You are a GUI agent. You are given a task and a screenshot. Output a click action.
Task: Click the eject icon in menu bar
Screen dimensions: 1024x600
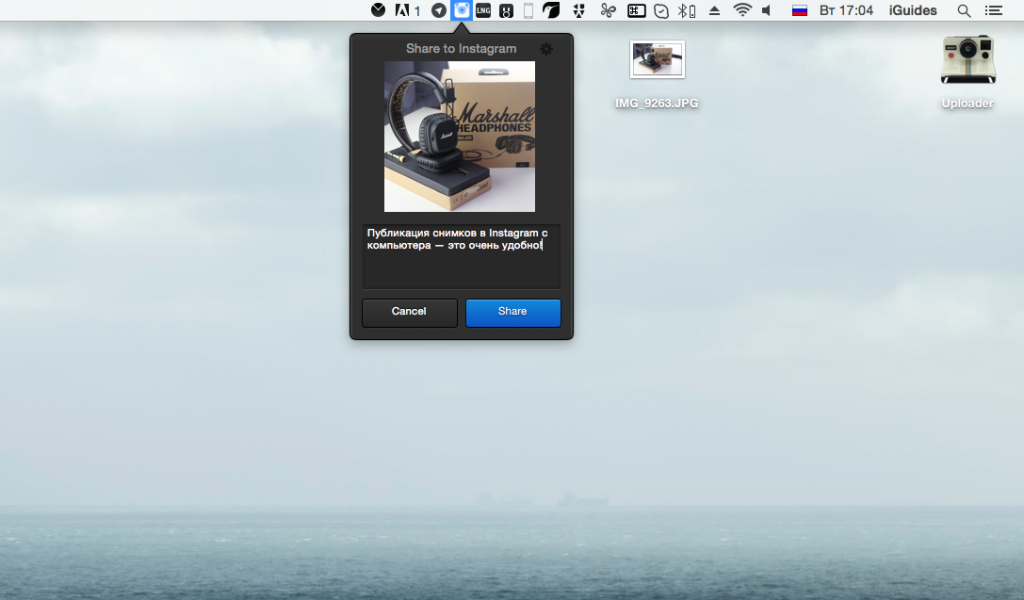point(714,10)
